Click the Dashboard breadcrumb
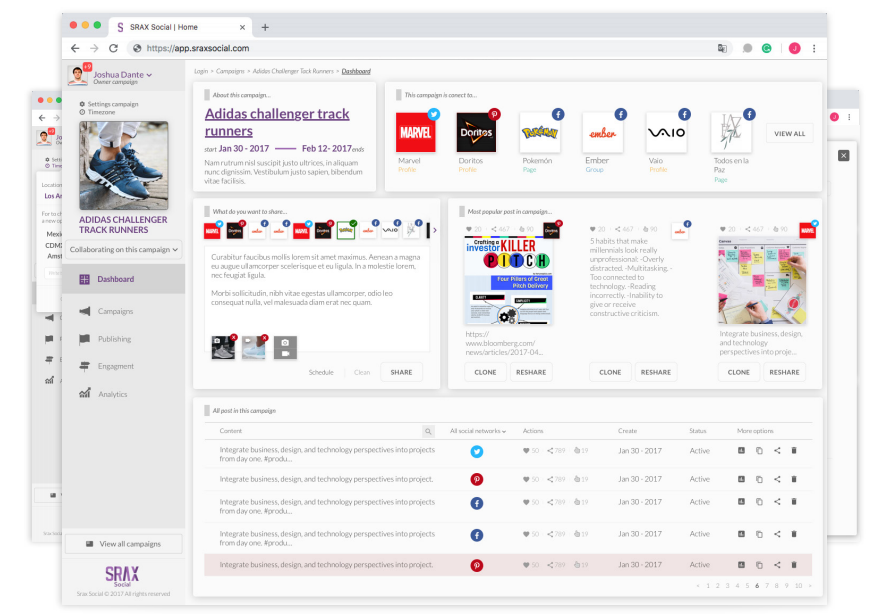 pyautogui.click(x=356, y=71)
